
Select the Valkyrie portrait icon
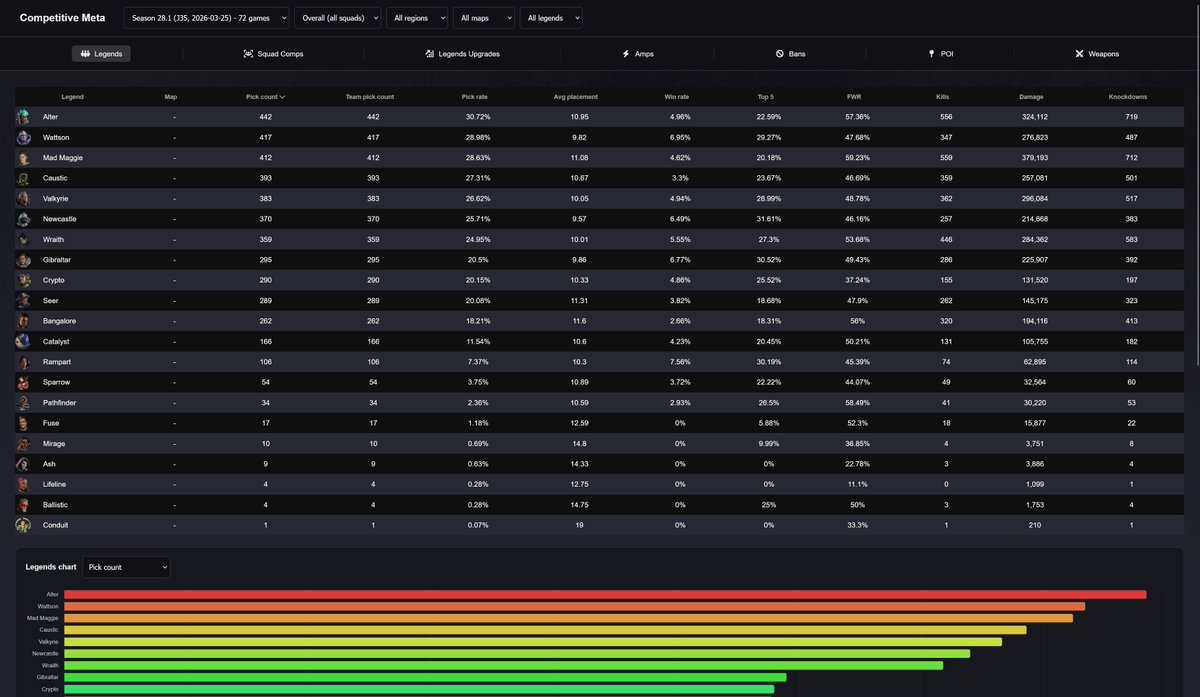[x=23, y=199]
